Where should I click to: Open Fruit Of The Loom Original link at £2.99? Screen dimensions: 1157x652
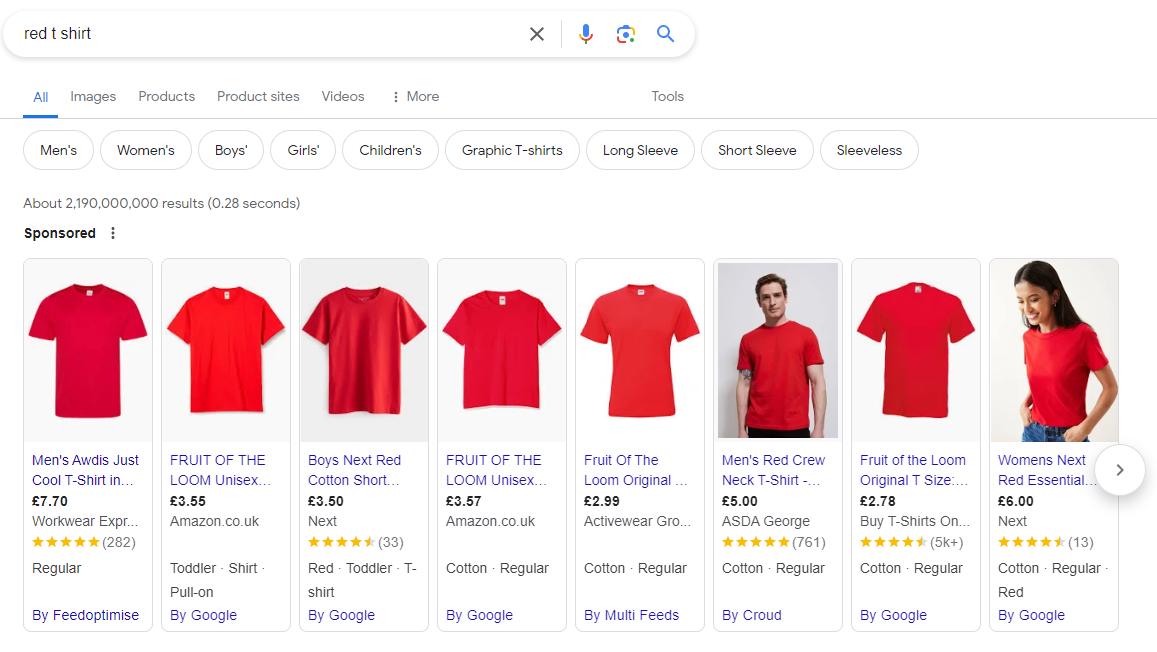pos(635,470)
